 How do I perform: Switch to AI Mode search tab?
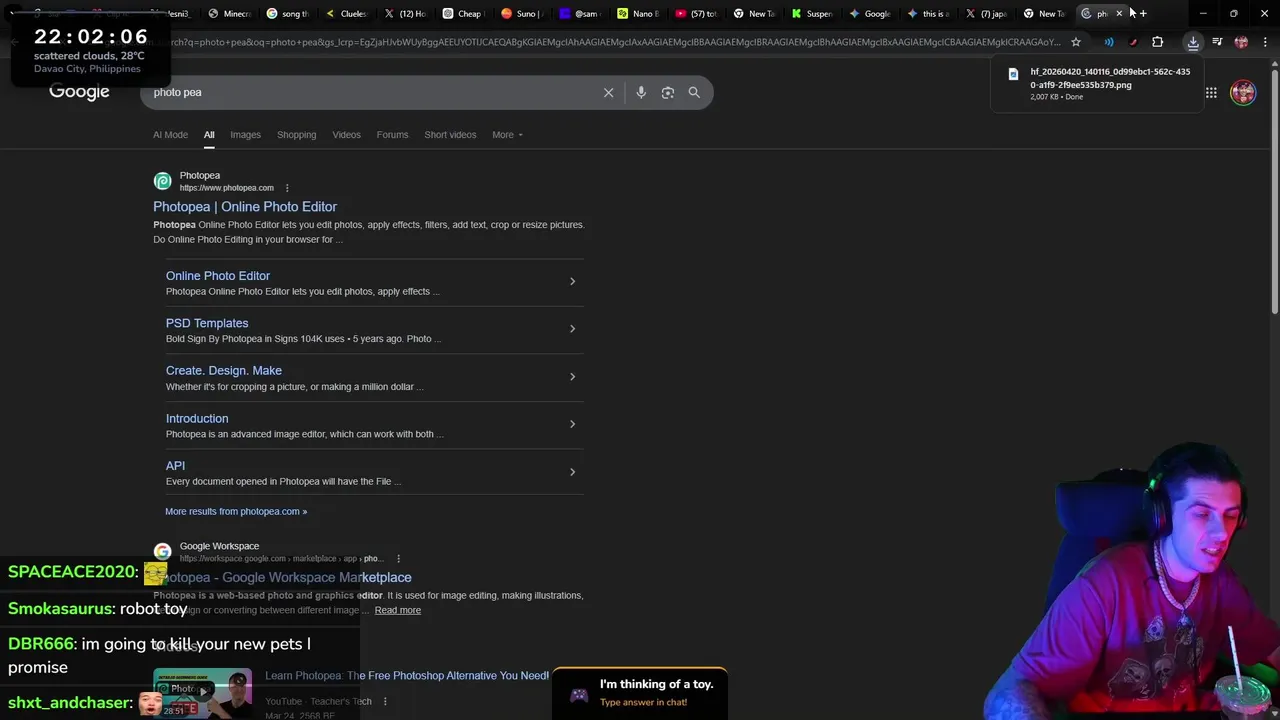tap(170, 135)
